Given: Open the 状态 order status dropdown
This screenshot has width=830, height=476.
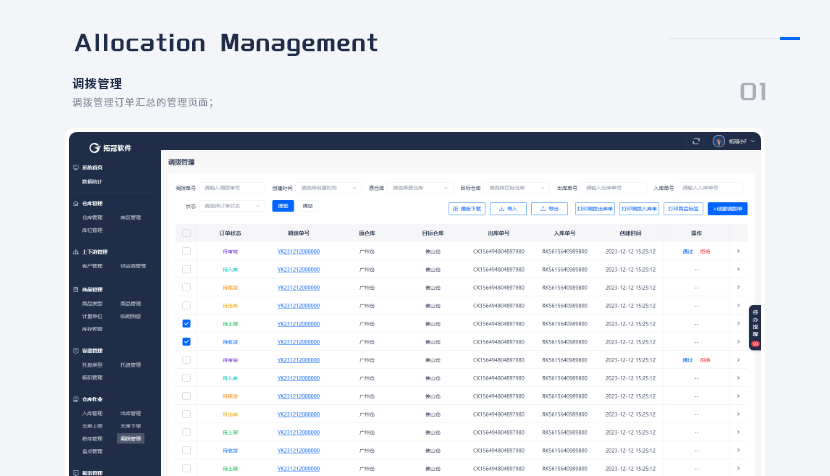Looking at the screenshot, I should [x=233, y=206].
